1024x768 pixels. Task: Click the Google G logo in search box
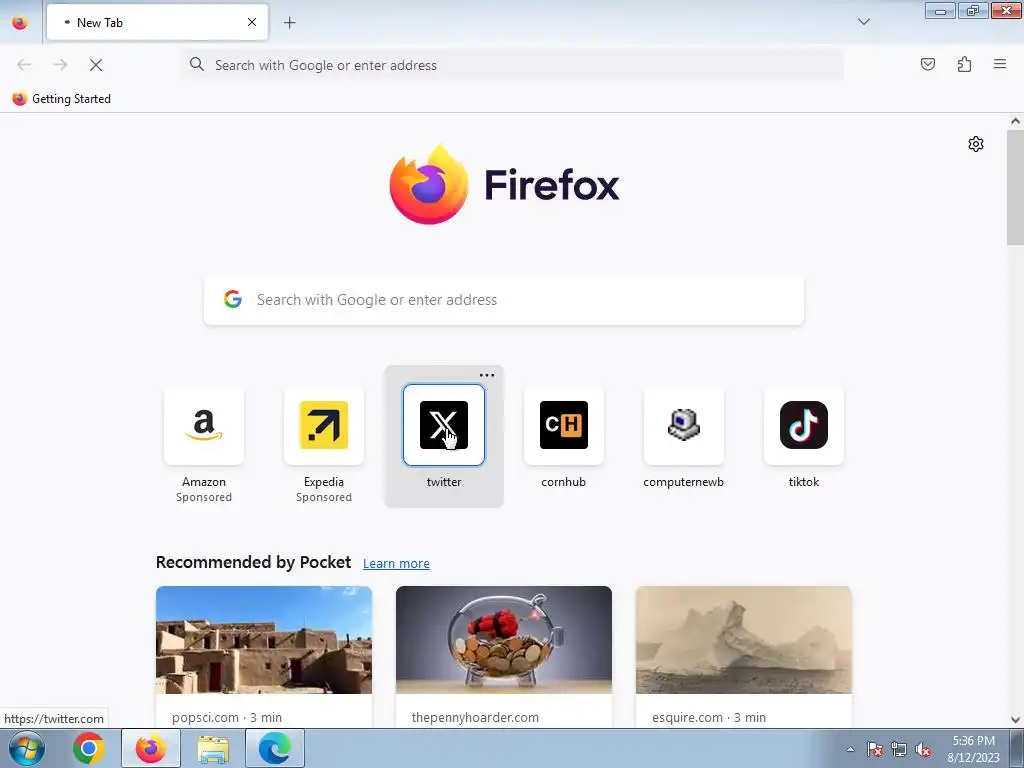232,299
